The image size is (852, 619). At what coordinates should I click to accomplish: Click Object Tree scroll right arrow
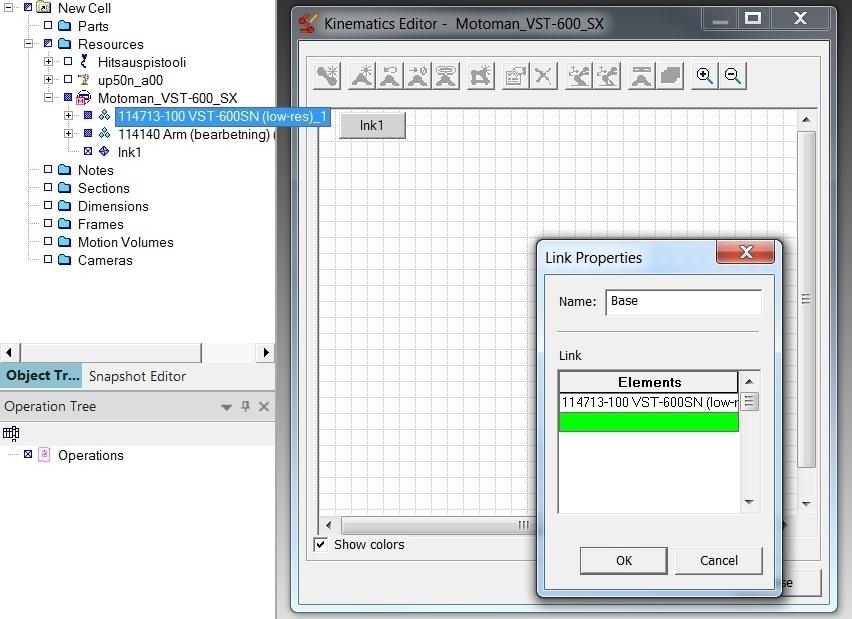266,352
